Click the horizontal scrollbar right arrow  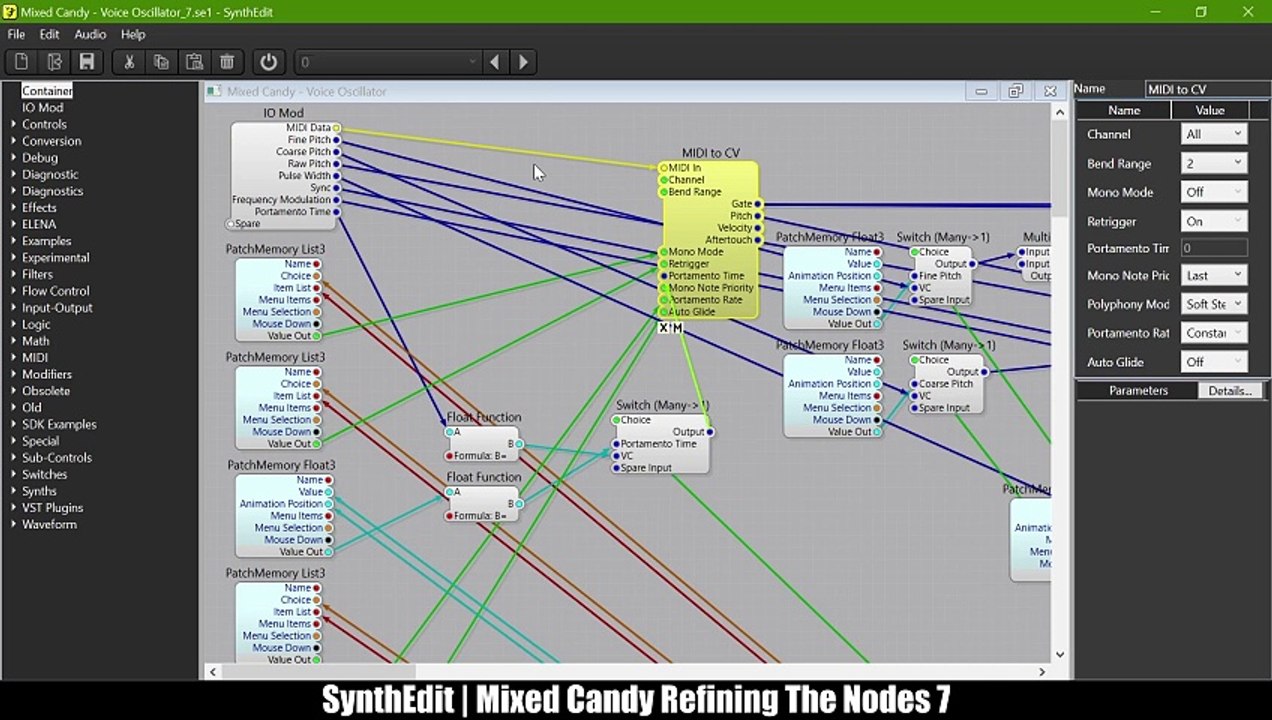click(1041, 672)
